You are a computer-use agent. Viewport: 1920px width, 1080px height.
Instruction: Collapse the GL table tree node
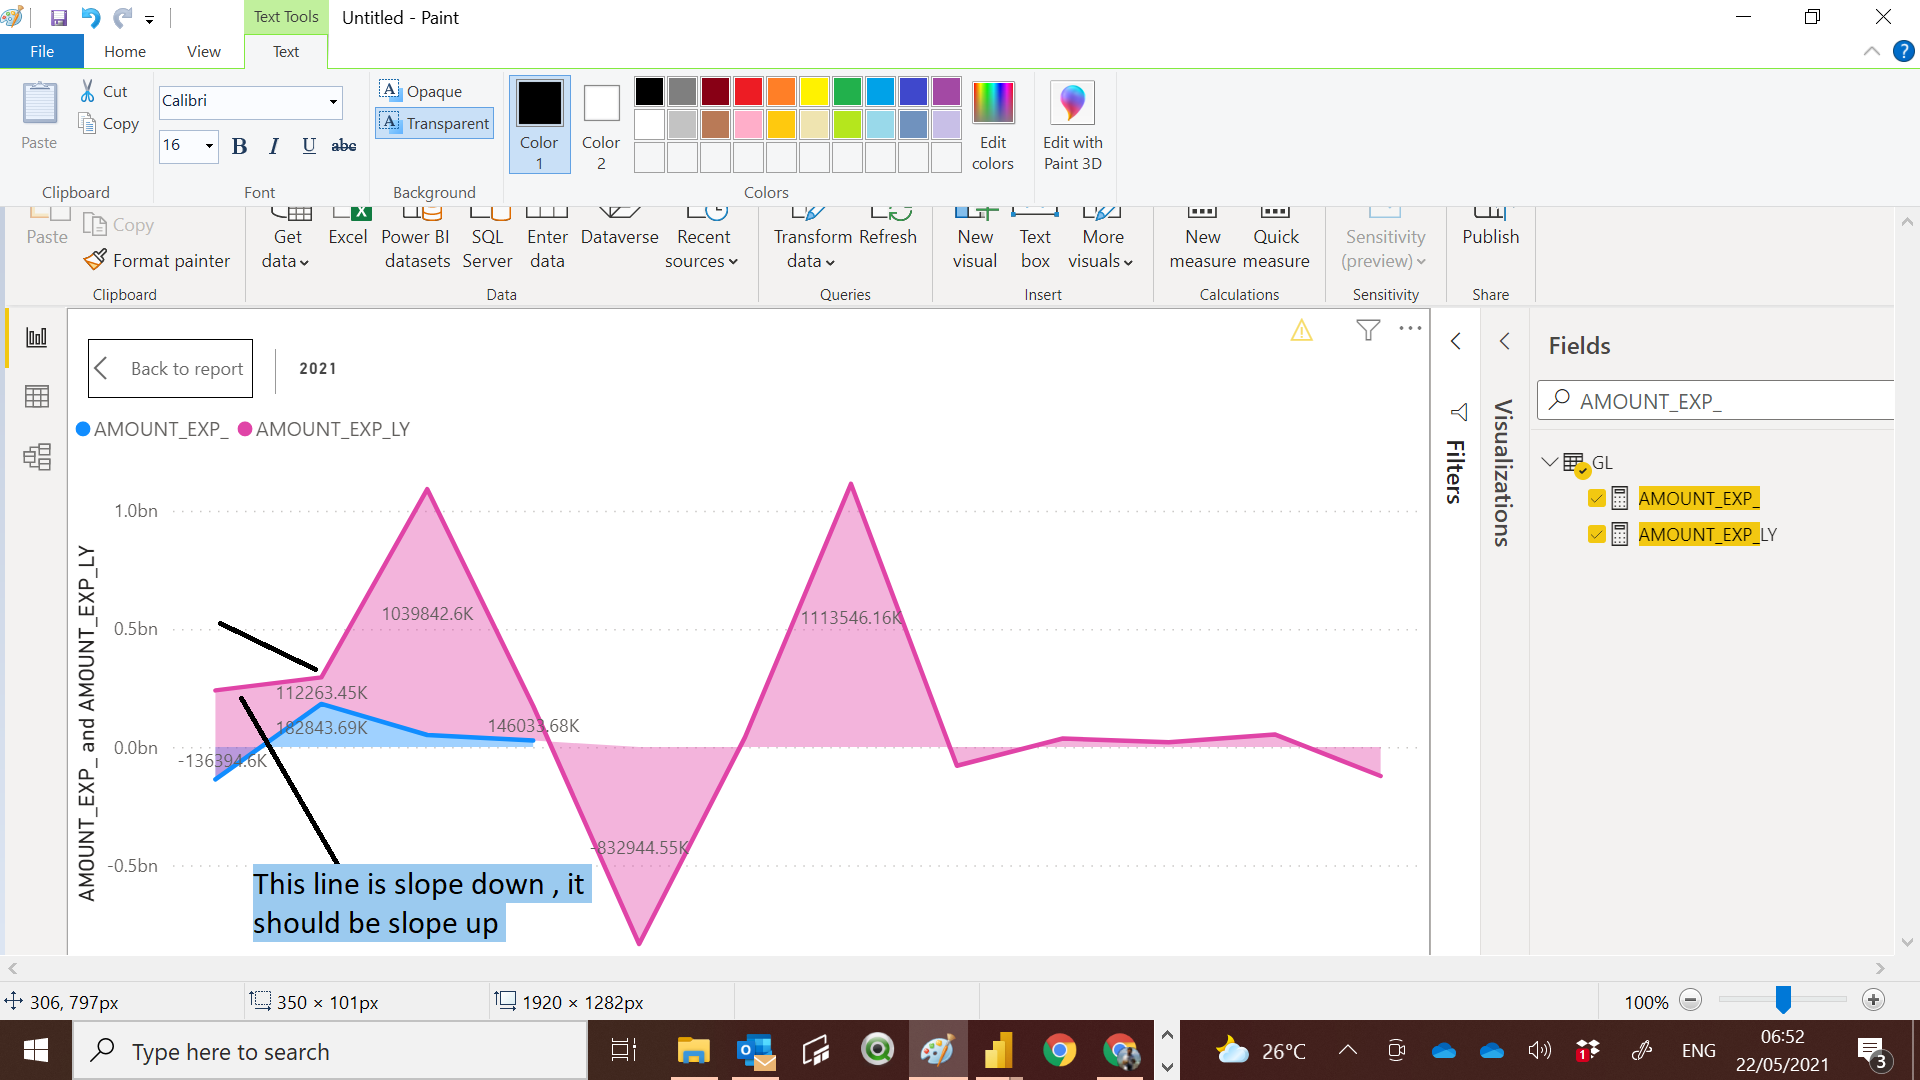[x=1550, y=462]
